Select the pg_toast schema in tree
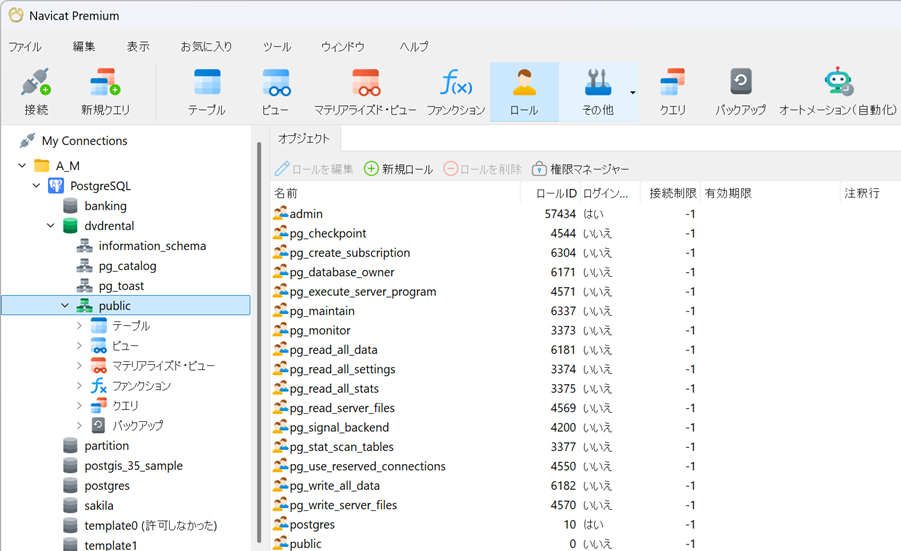901x551 pixels. 121,286
